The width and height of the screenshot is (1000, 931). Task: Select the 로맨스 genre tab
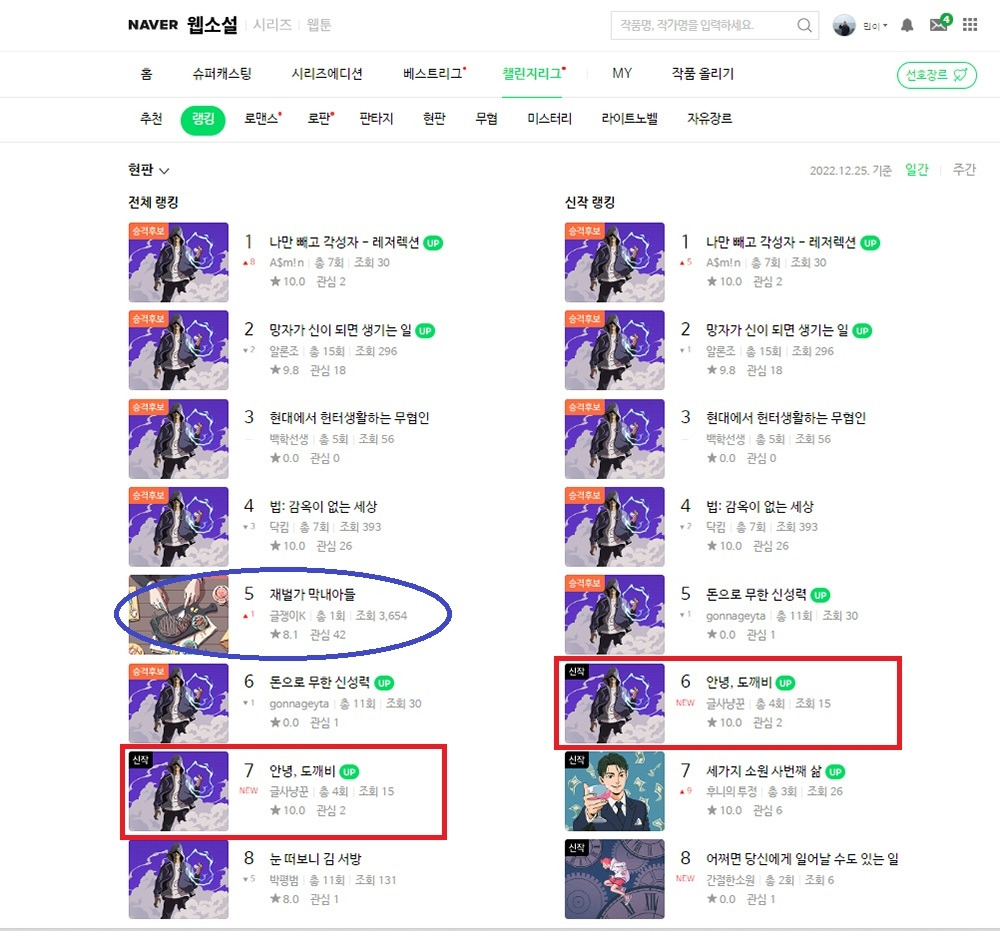click(263, 119)
